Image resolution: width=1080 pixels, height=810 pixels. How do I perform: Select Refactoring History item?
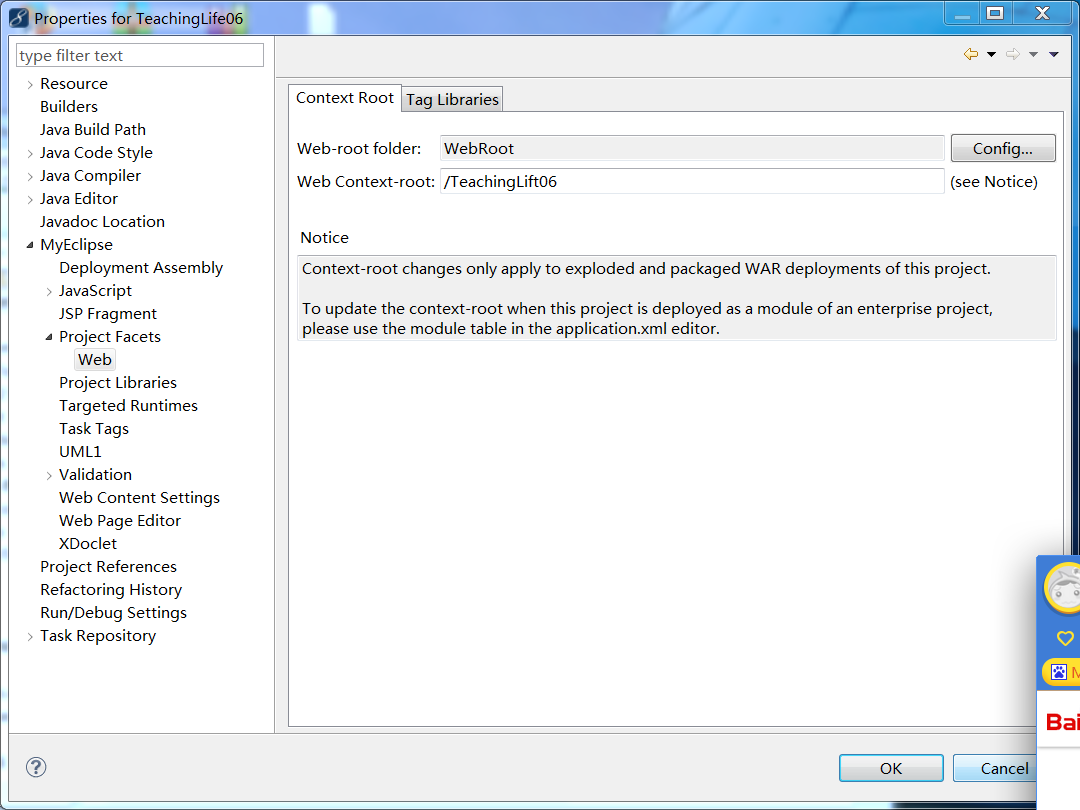(x=111, y=590)
